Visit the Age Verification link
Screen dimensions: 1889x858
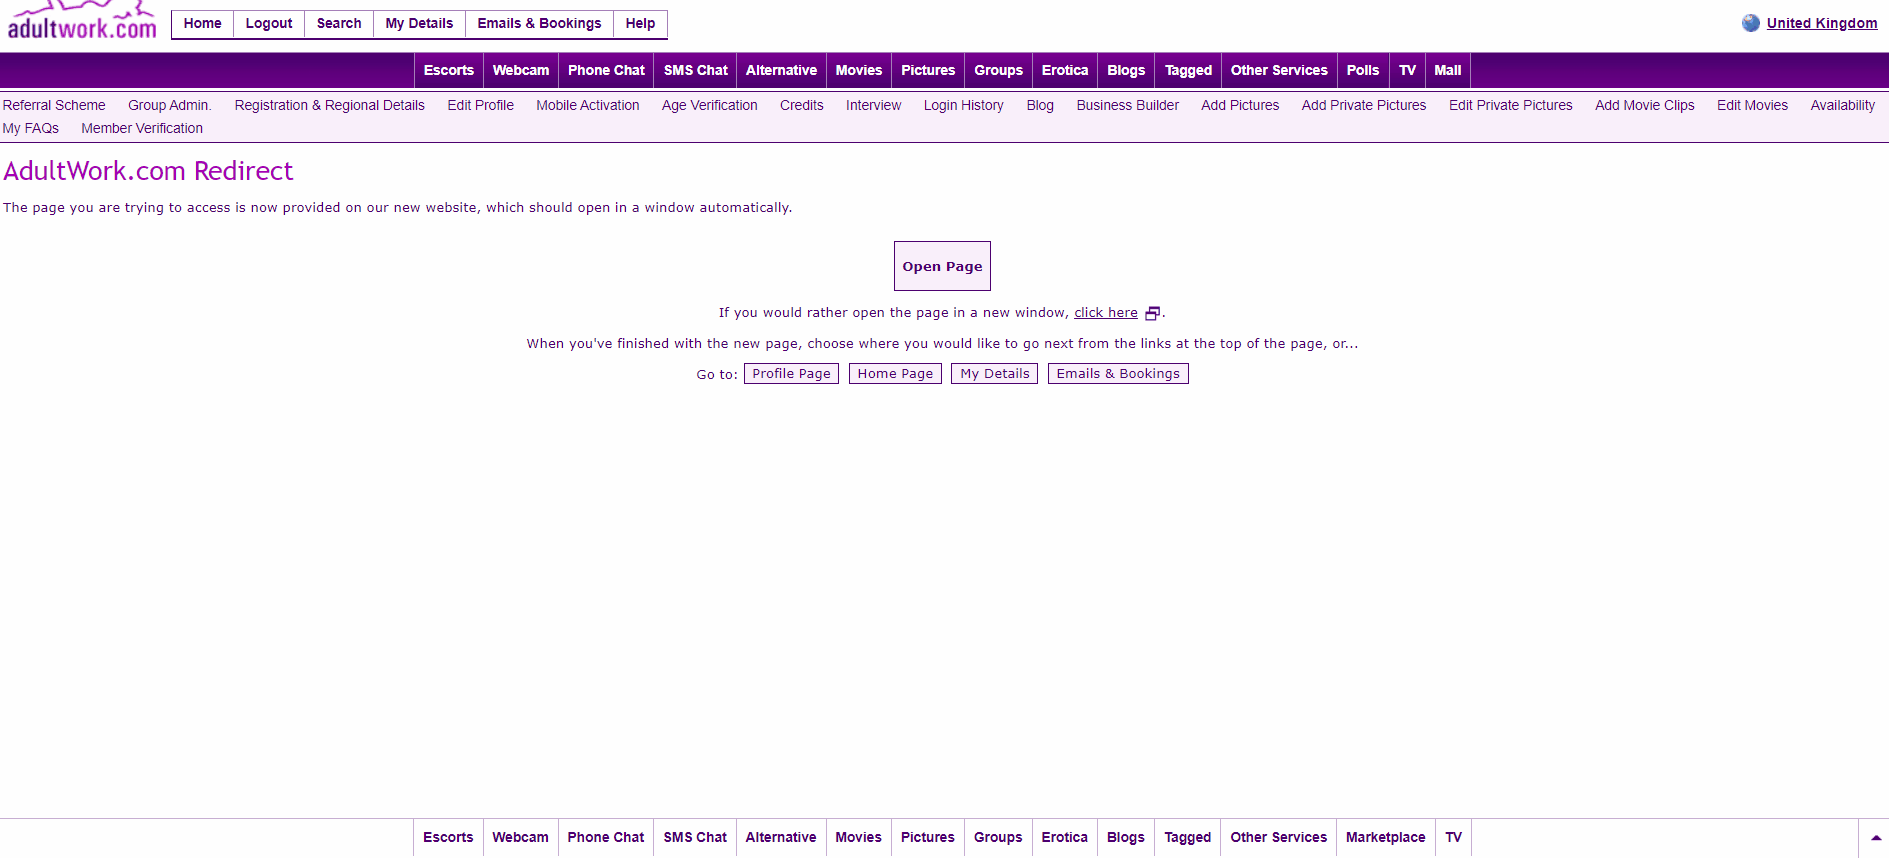coord(709,106)
